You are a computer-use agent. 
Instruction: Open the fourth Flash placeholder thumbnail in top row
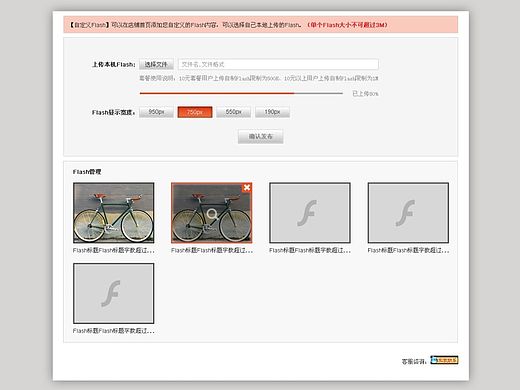point(408,213)
